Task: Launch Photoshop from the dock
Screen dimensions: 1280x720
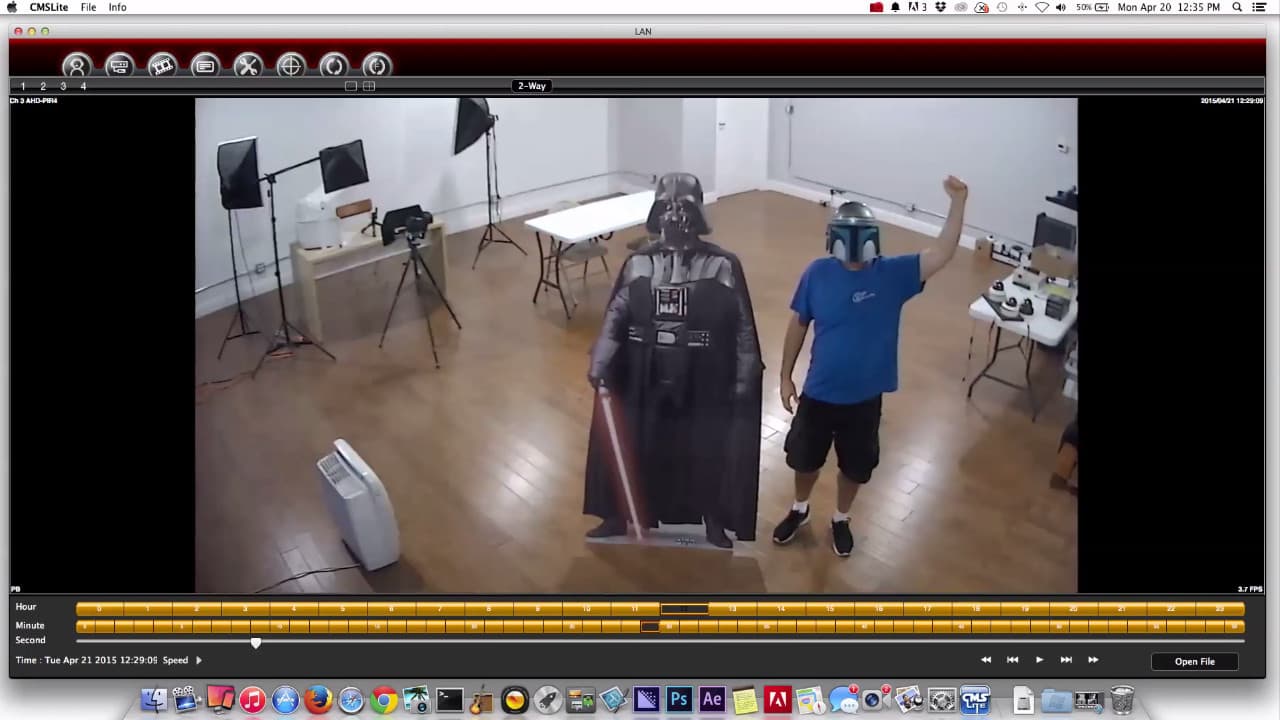Action: point(679,699)
